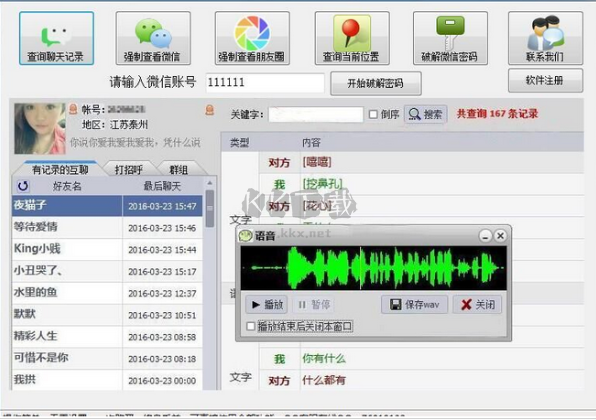
Task: Click the magnifier 搜索 search button
Action: tap(425, 114)
